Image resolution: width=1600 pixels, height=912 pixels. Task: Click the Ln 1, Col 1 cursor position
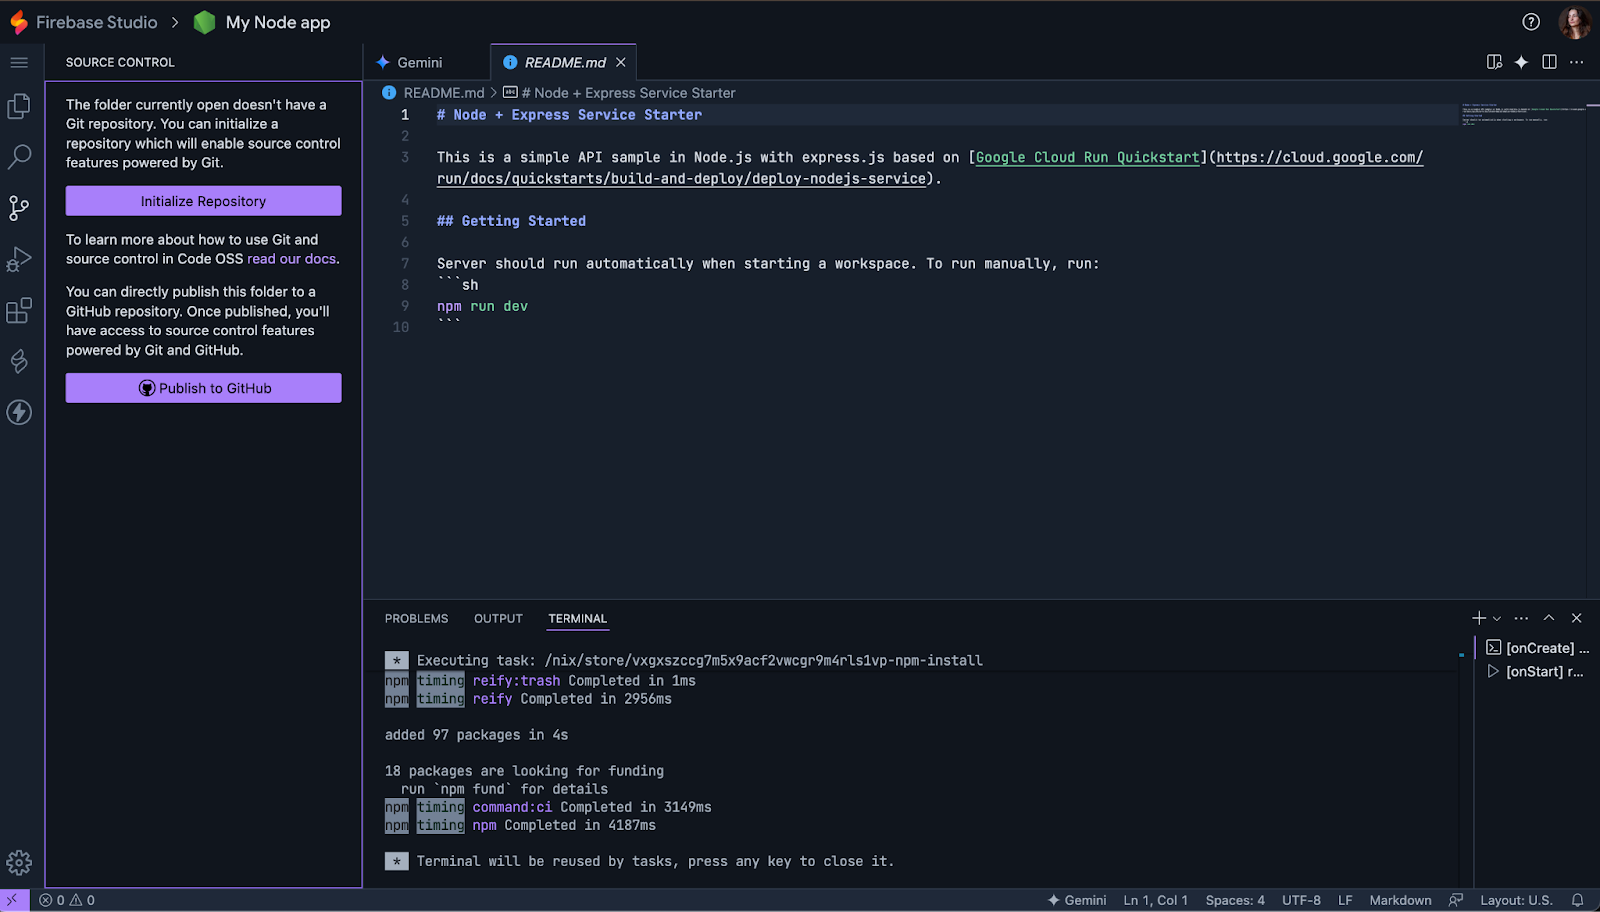coord(1155,900)
